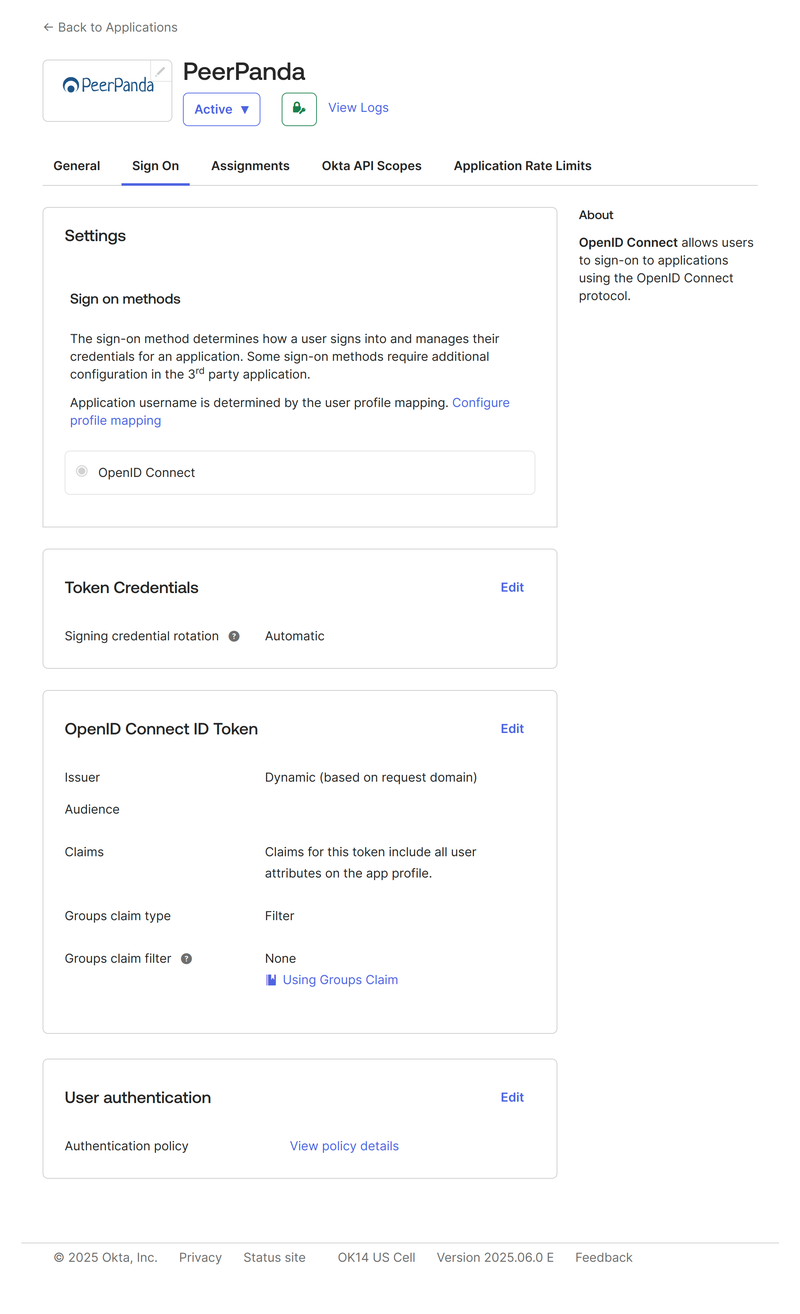Viewport: 800px width, 1314px height.
Task: Select the OpenID Connect radio button
Action: 82,471
